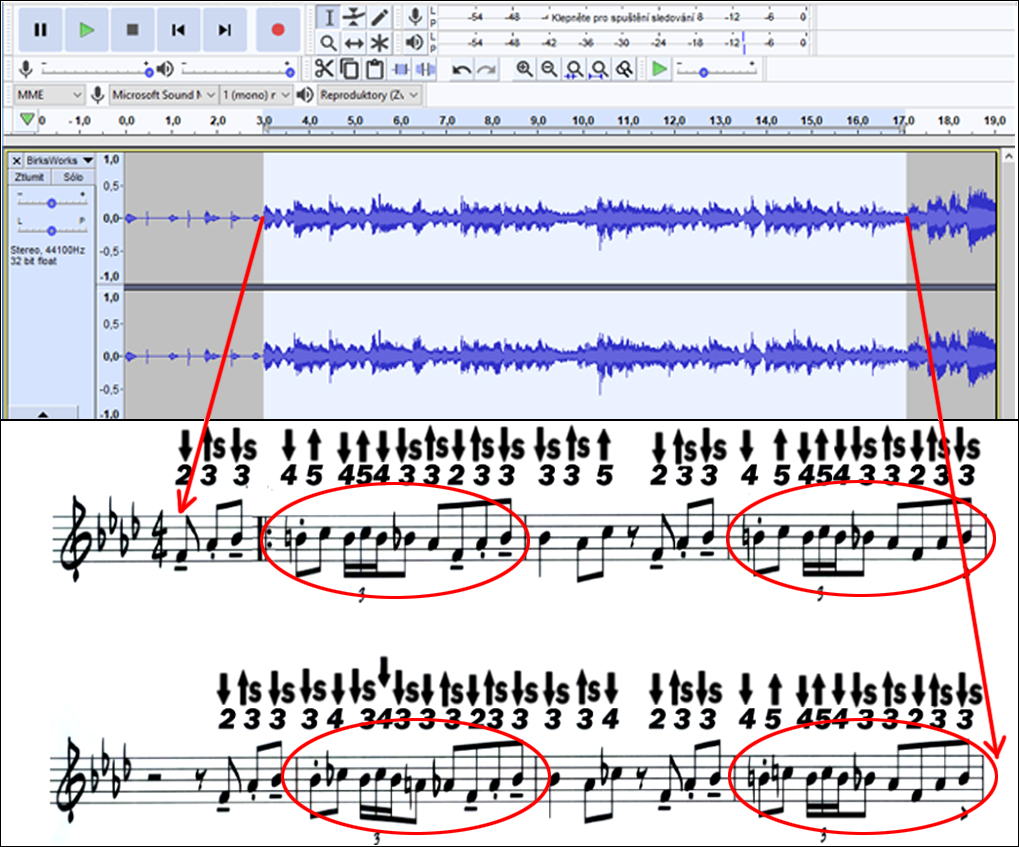The height and width of the screenshot is (847, 1019).
Task: Click the Silence audio icon
Action: [x=426, y=69]
